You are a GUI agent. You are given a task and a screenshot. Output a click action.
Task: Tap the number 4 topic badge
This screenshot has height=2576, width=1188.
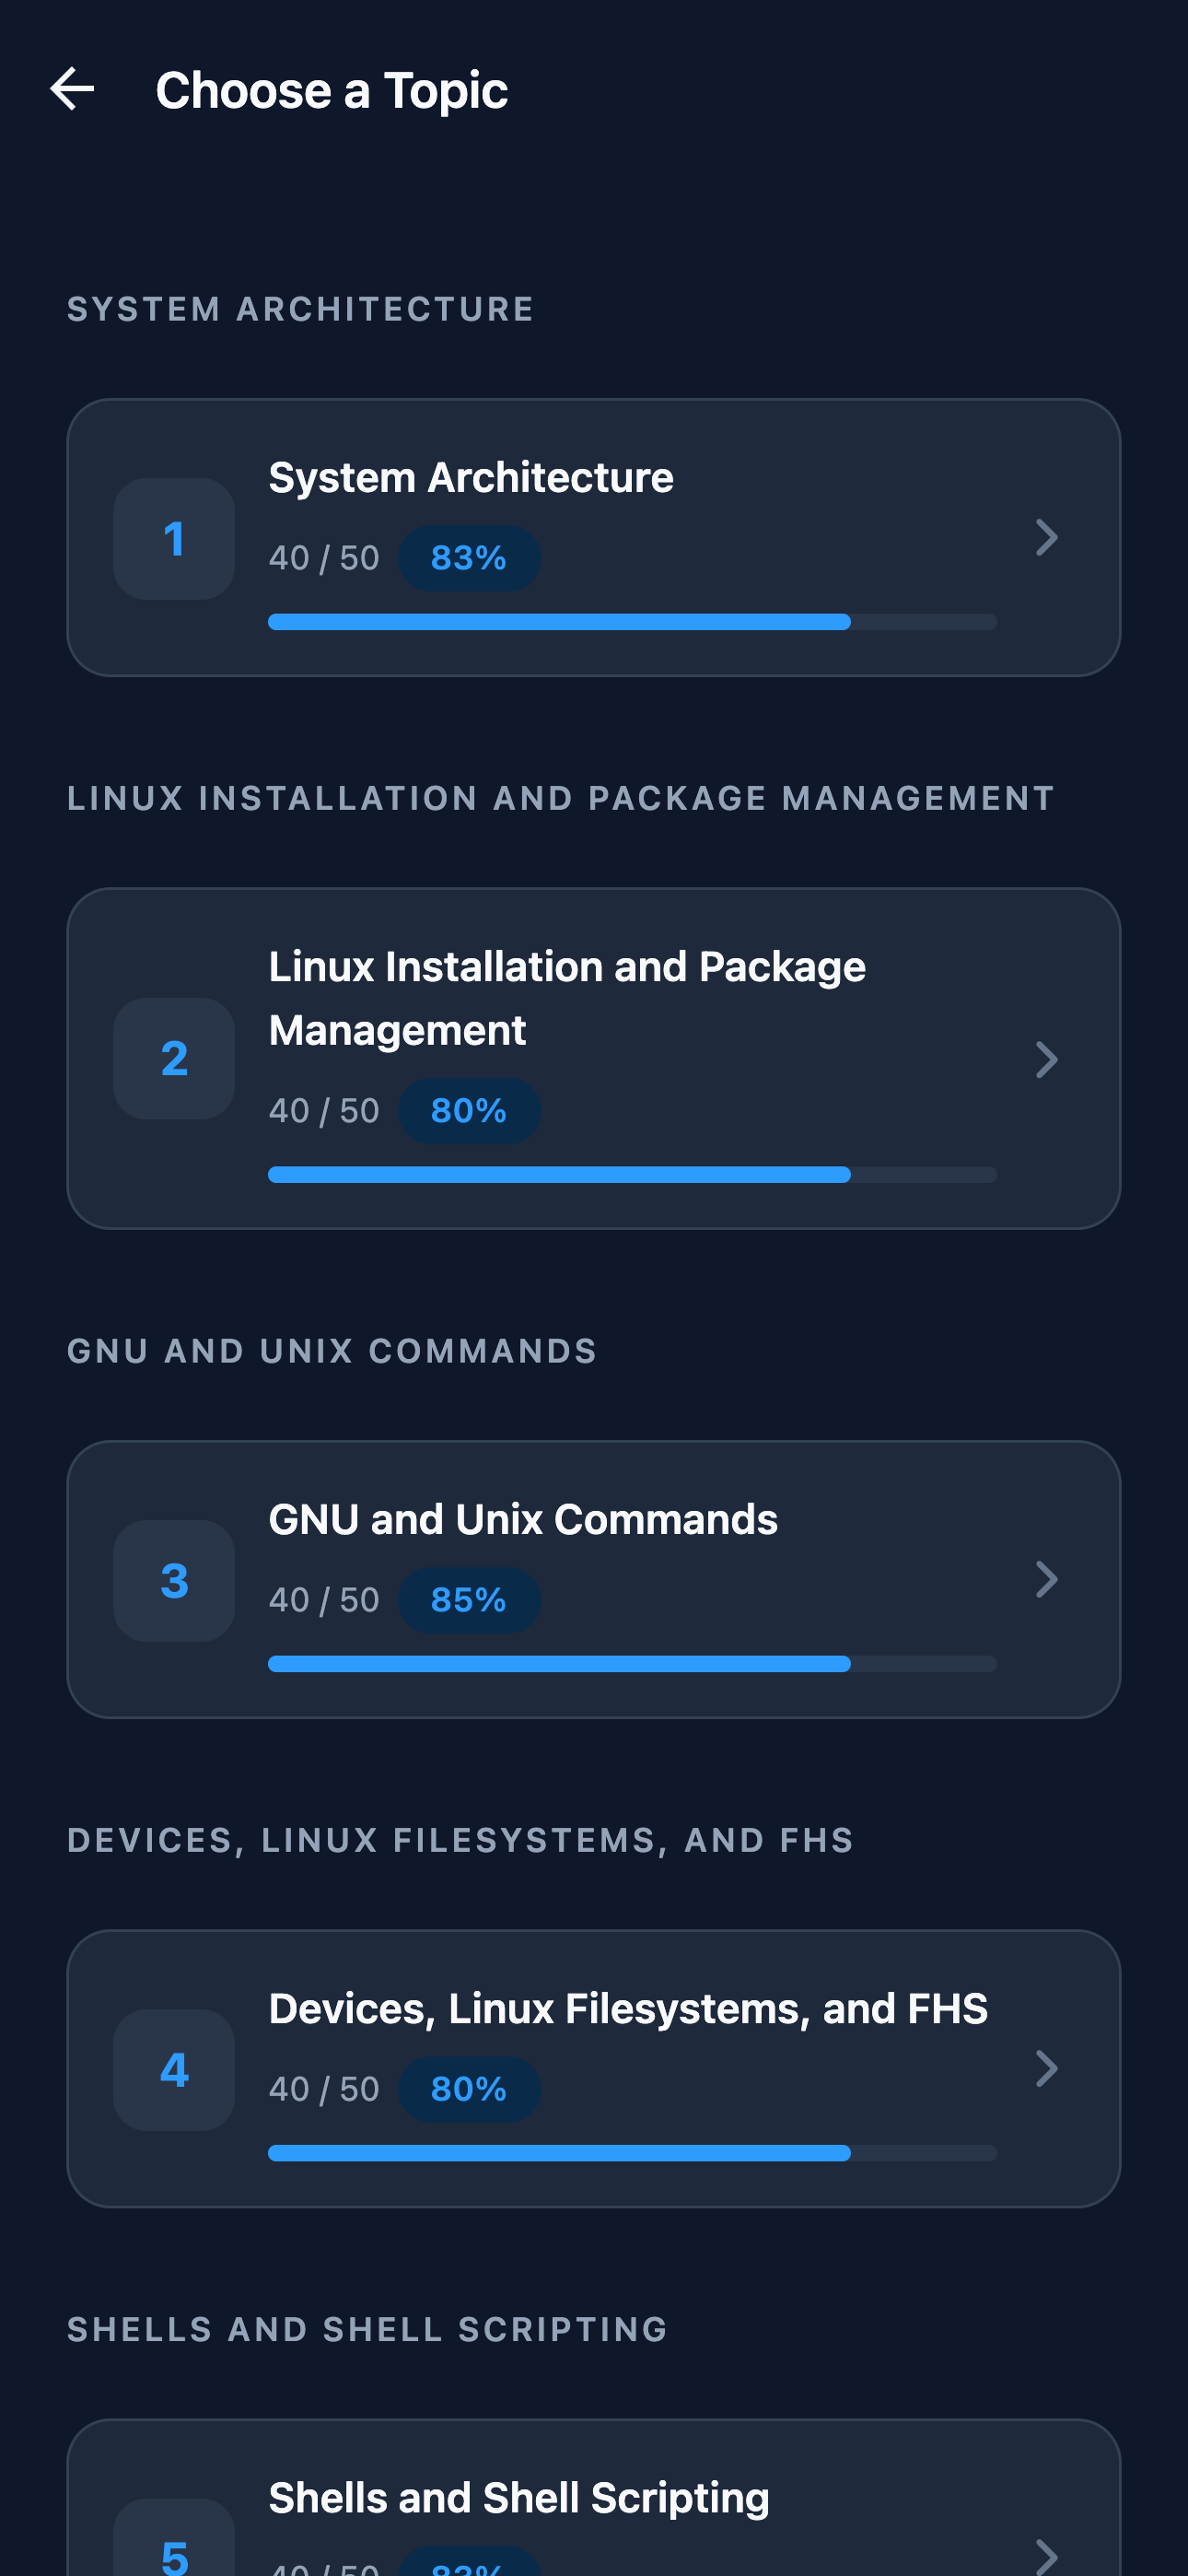point(174,2069)
